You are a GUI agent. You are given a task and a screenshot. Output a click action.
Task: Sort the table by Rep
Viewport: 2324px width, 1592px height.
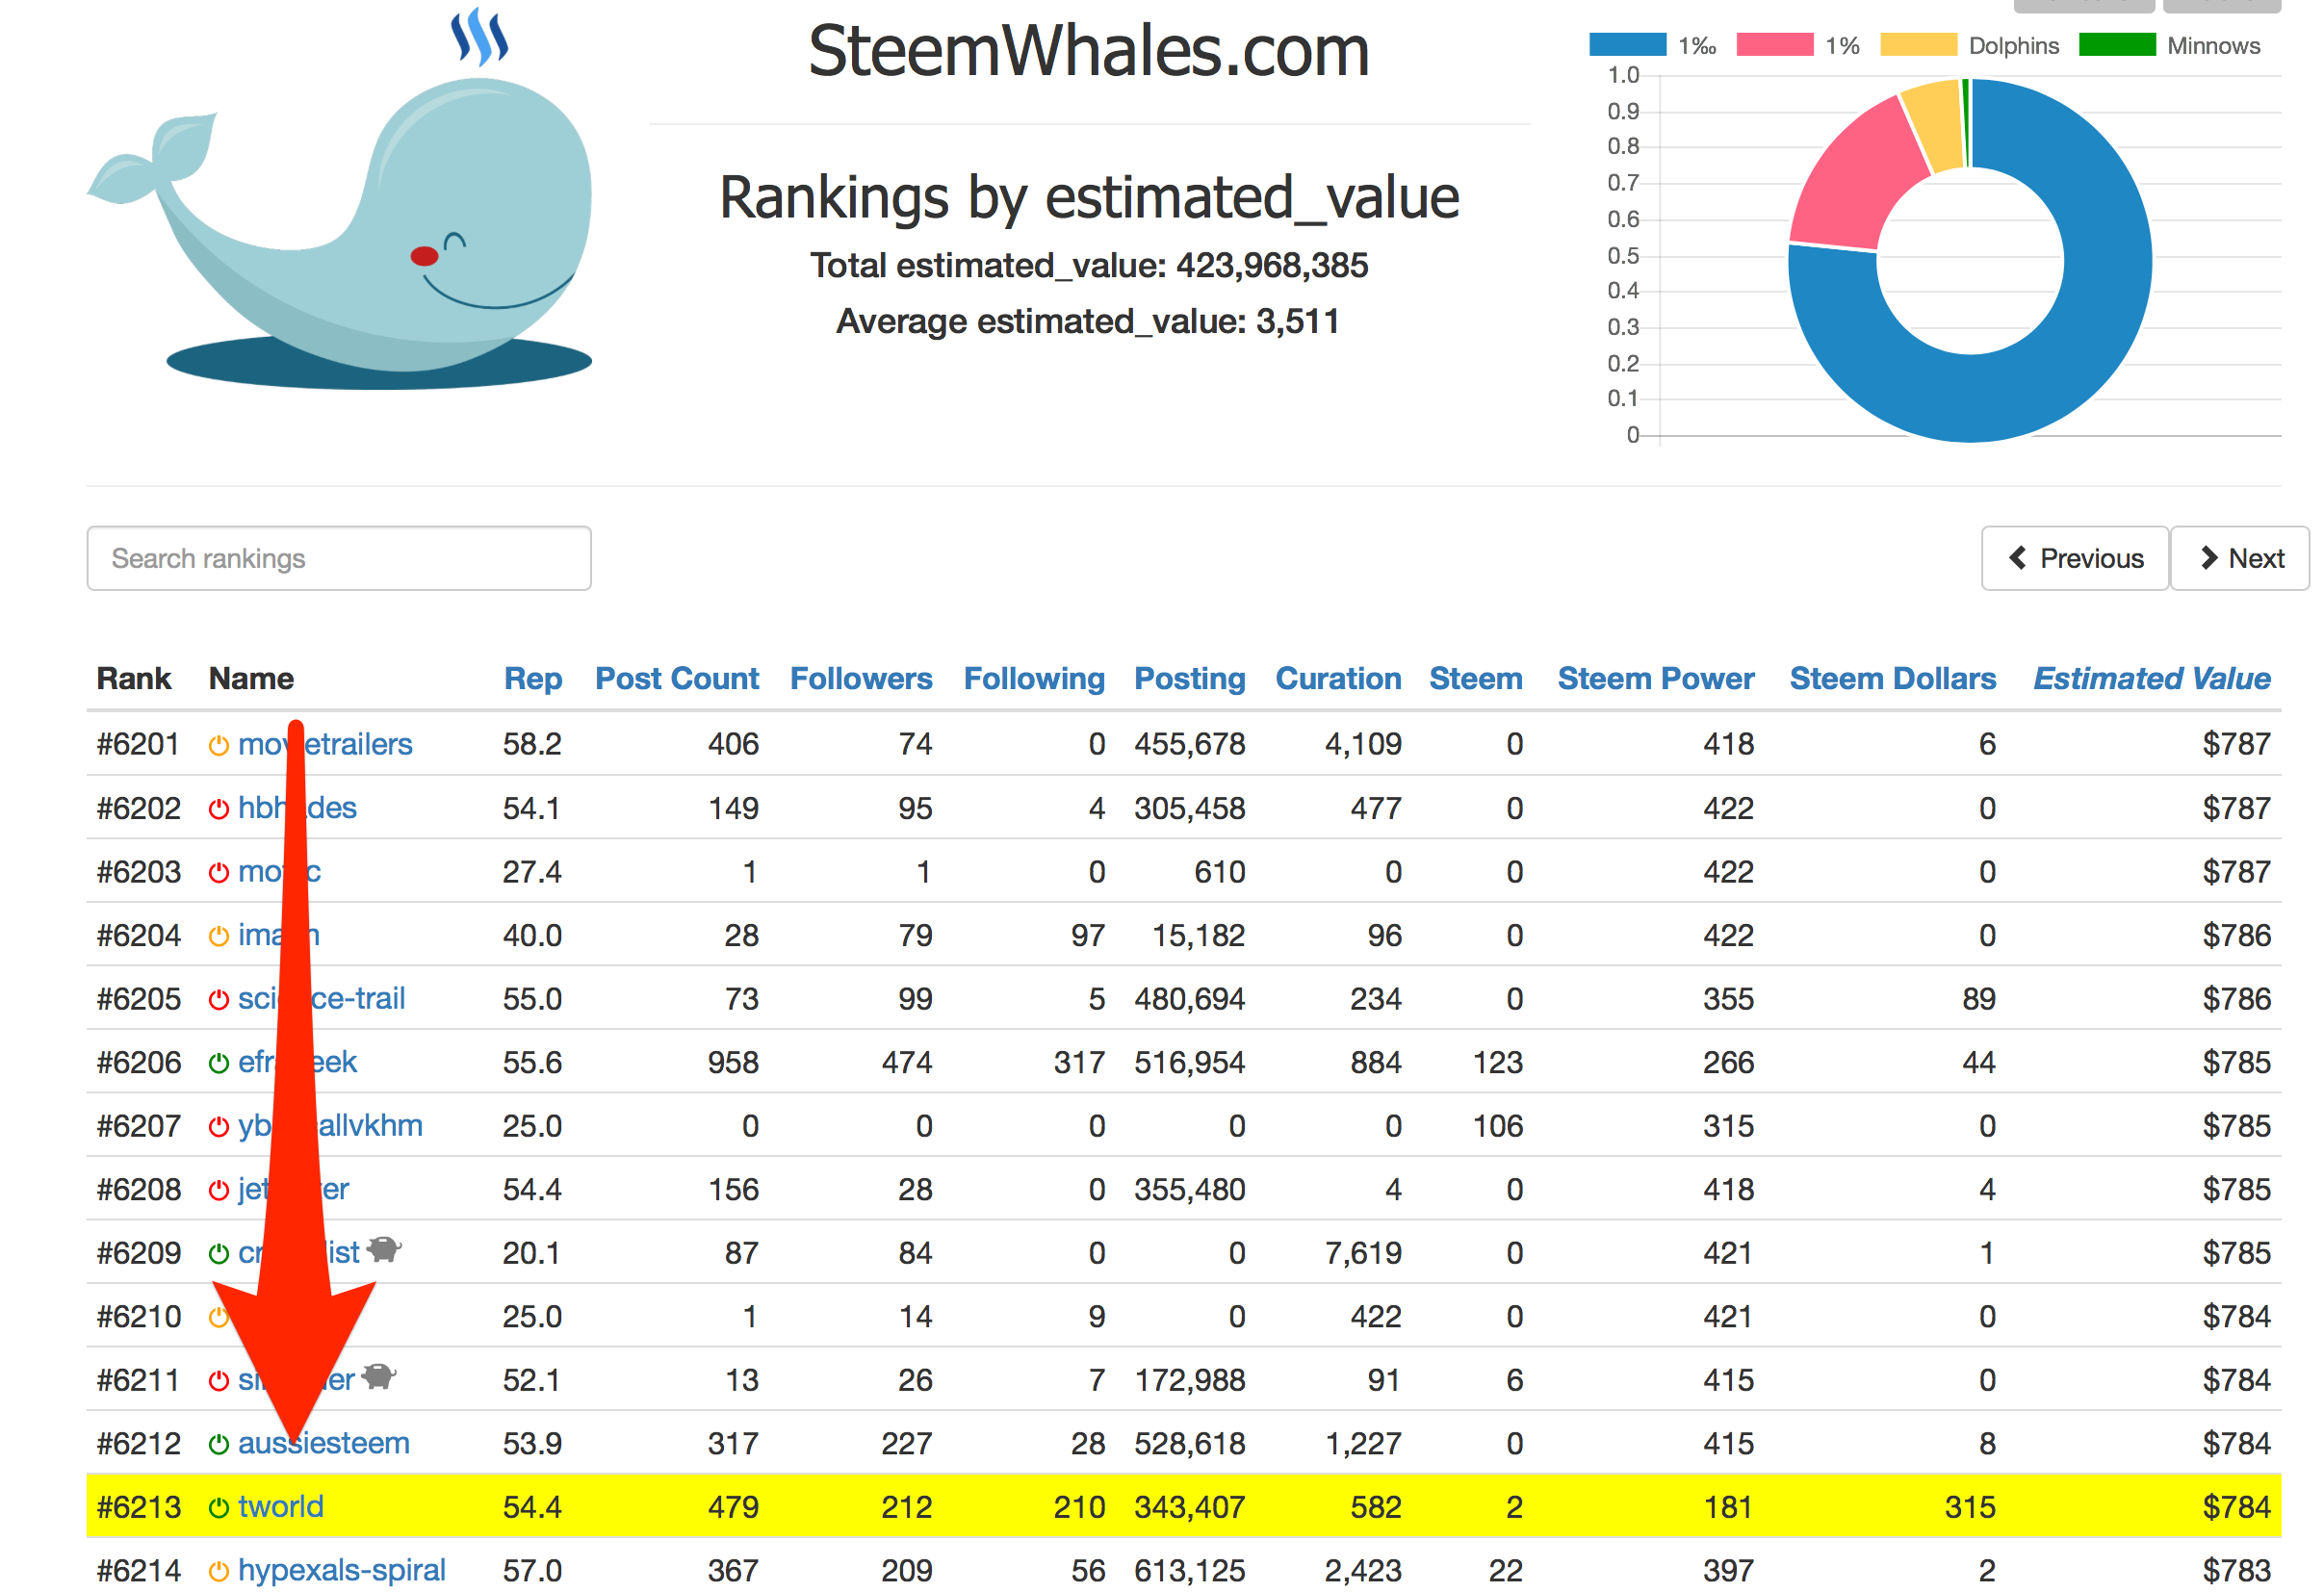point(533,679)
